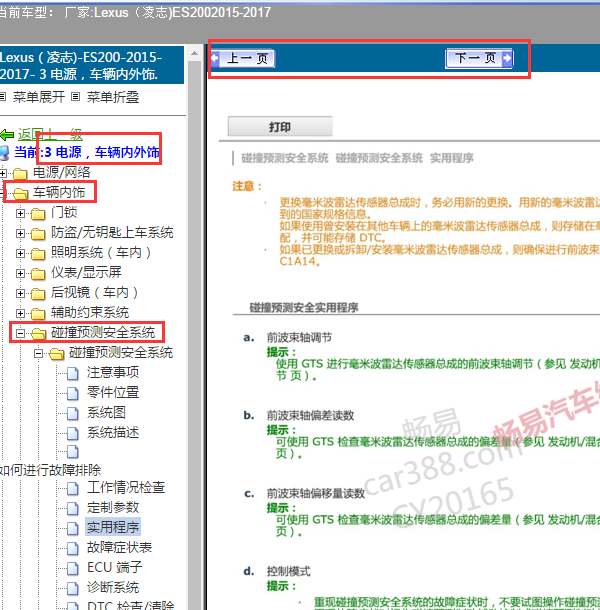Click the left sidebar vertical scrollbar track

[195, 335]
